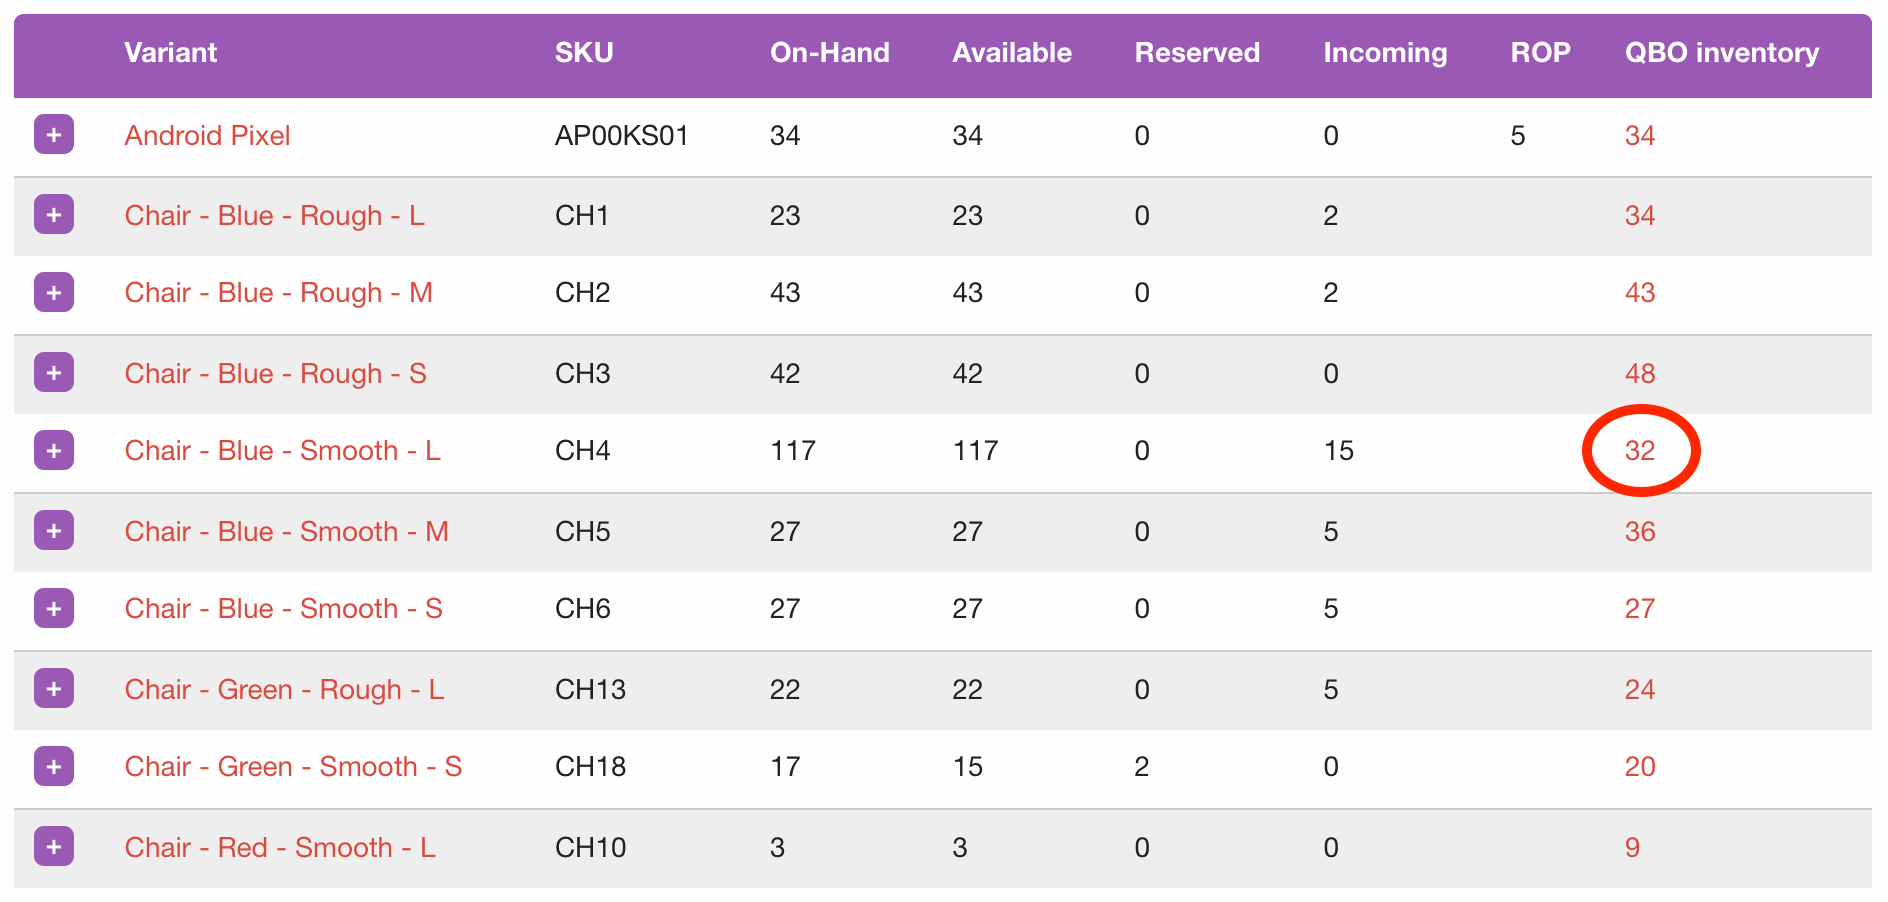Click plus icon beside Chair - Blue - Rough - M
1888x902 pixels.
coord(54,292)
